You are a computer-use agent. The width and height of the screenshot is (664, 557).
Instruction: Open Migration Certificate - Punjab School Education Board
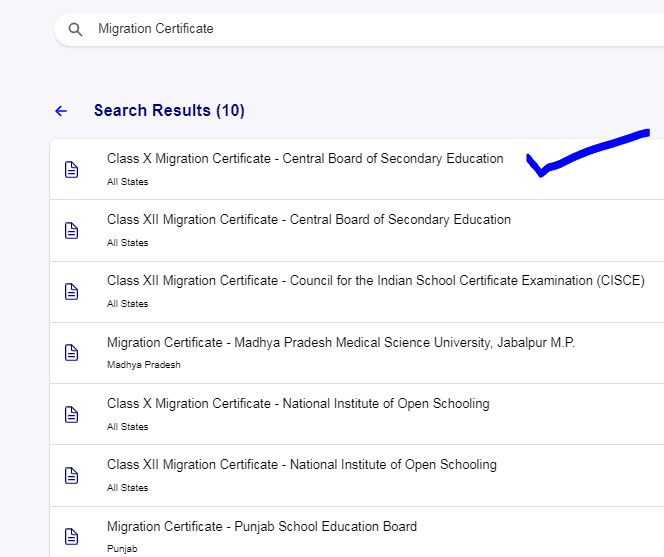point(261,526)
